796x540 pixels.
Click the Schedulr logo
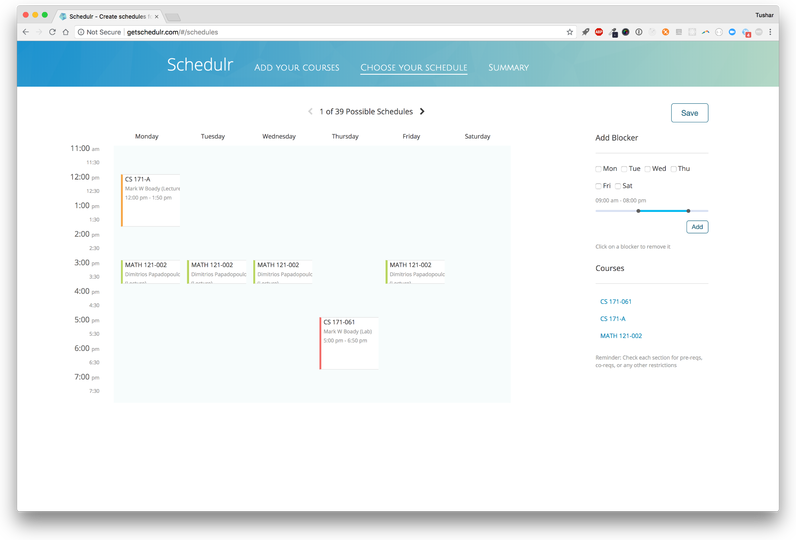coord(200,64)
